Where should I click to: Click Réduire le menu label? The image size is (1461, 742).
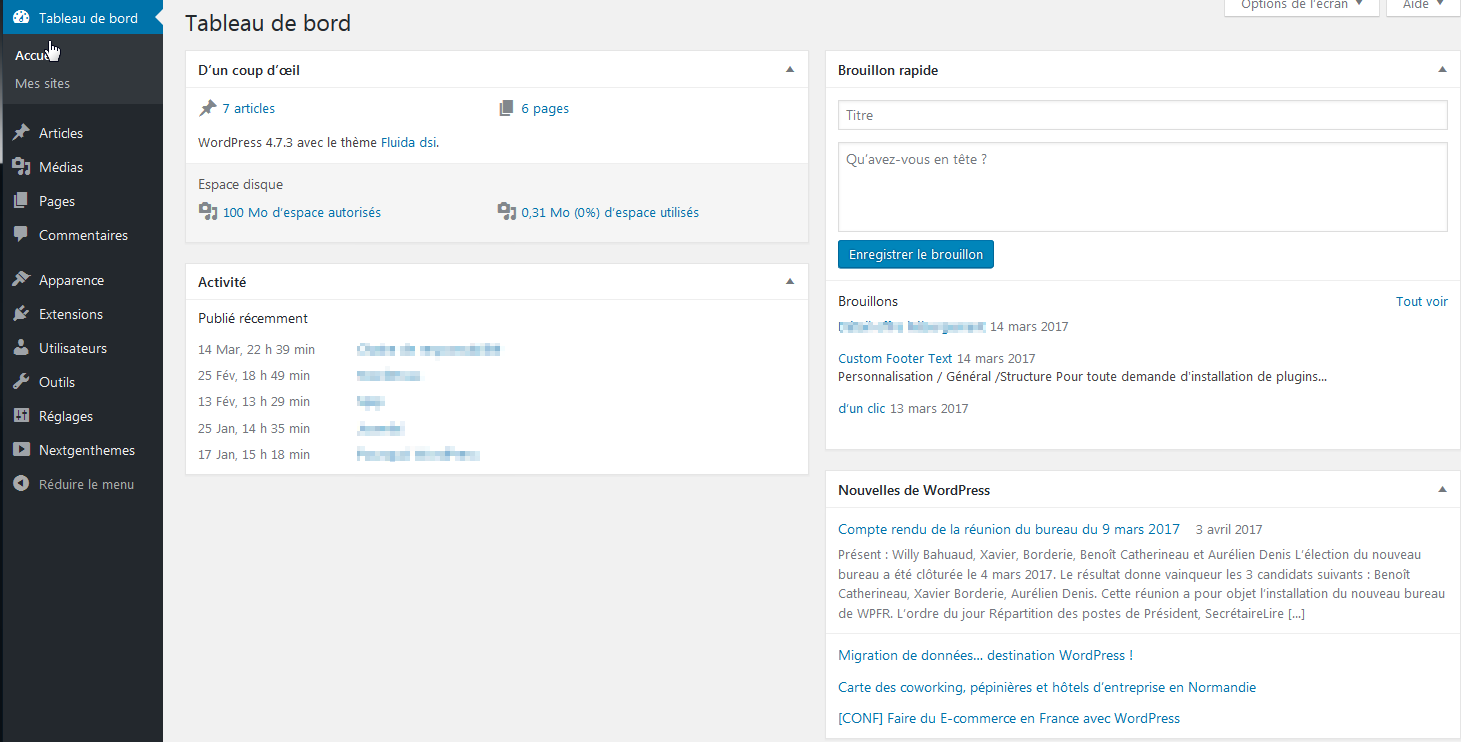(x=86, y=484)
